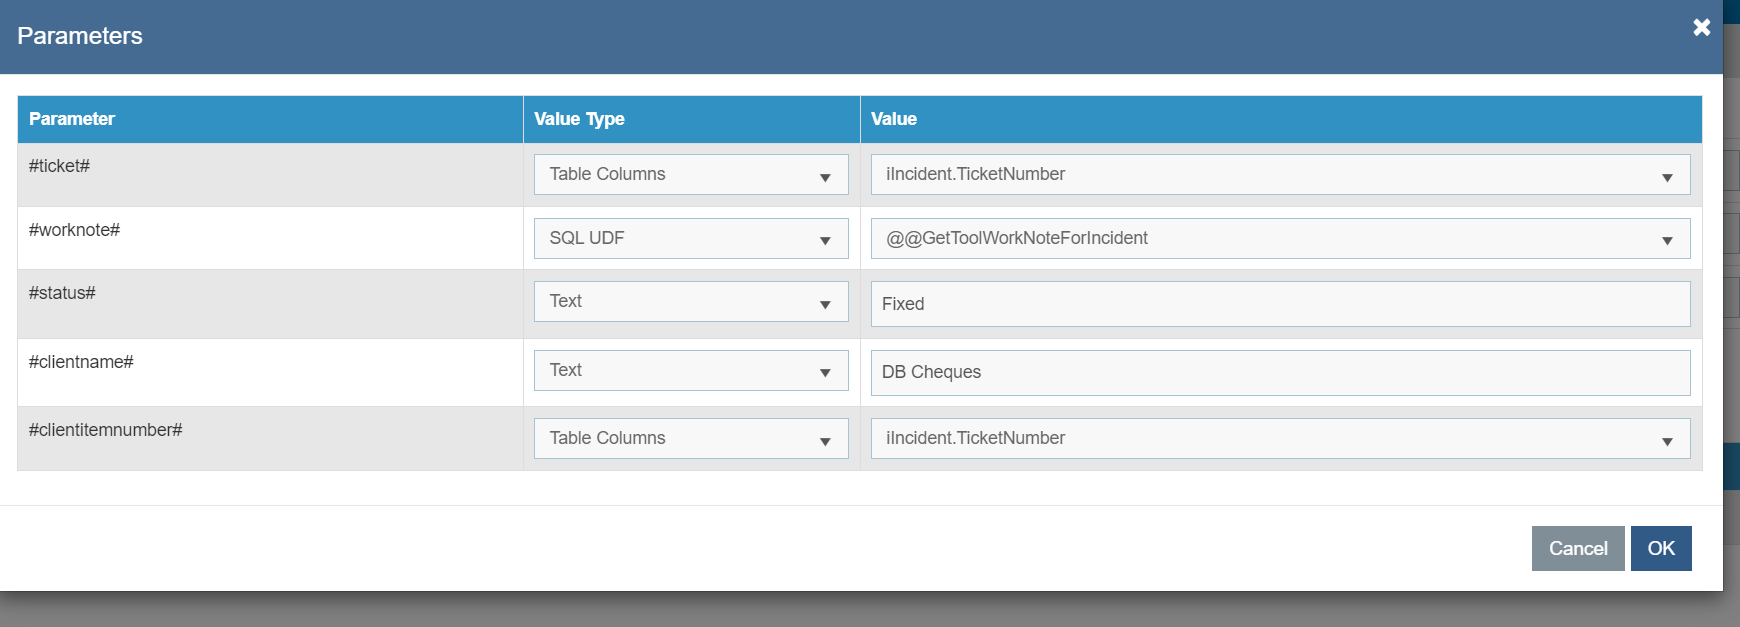Confirm parameters with the OK button
Viewport: 1740px width, 627px height.
tap(1660, 548)
